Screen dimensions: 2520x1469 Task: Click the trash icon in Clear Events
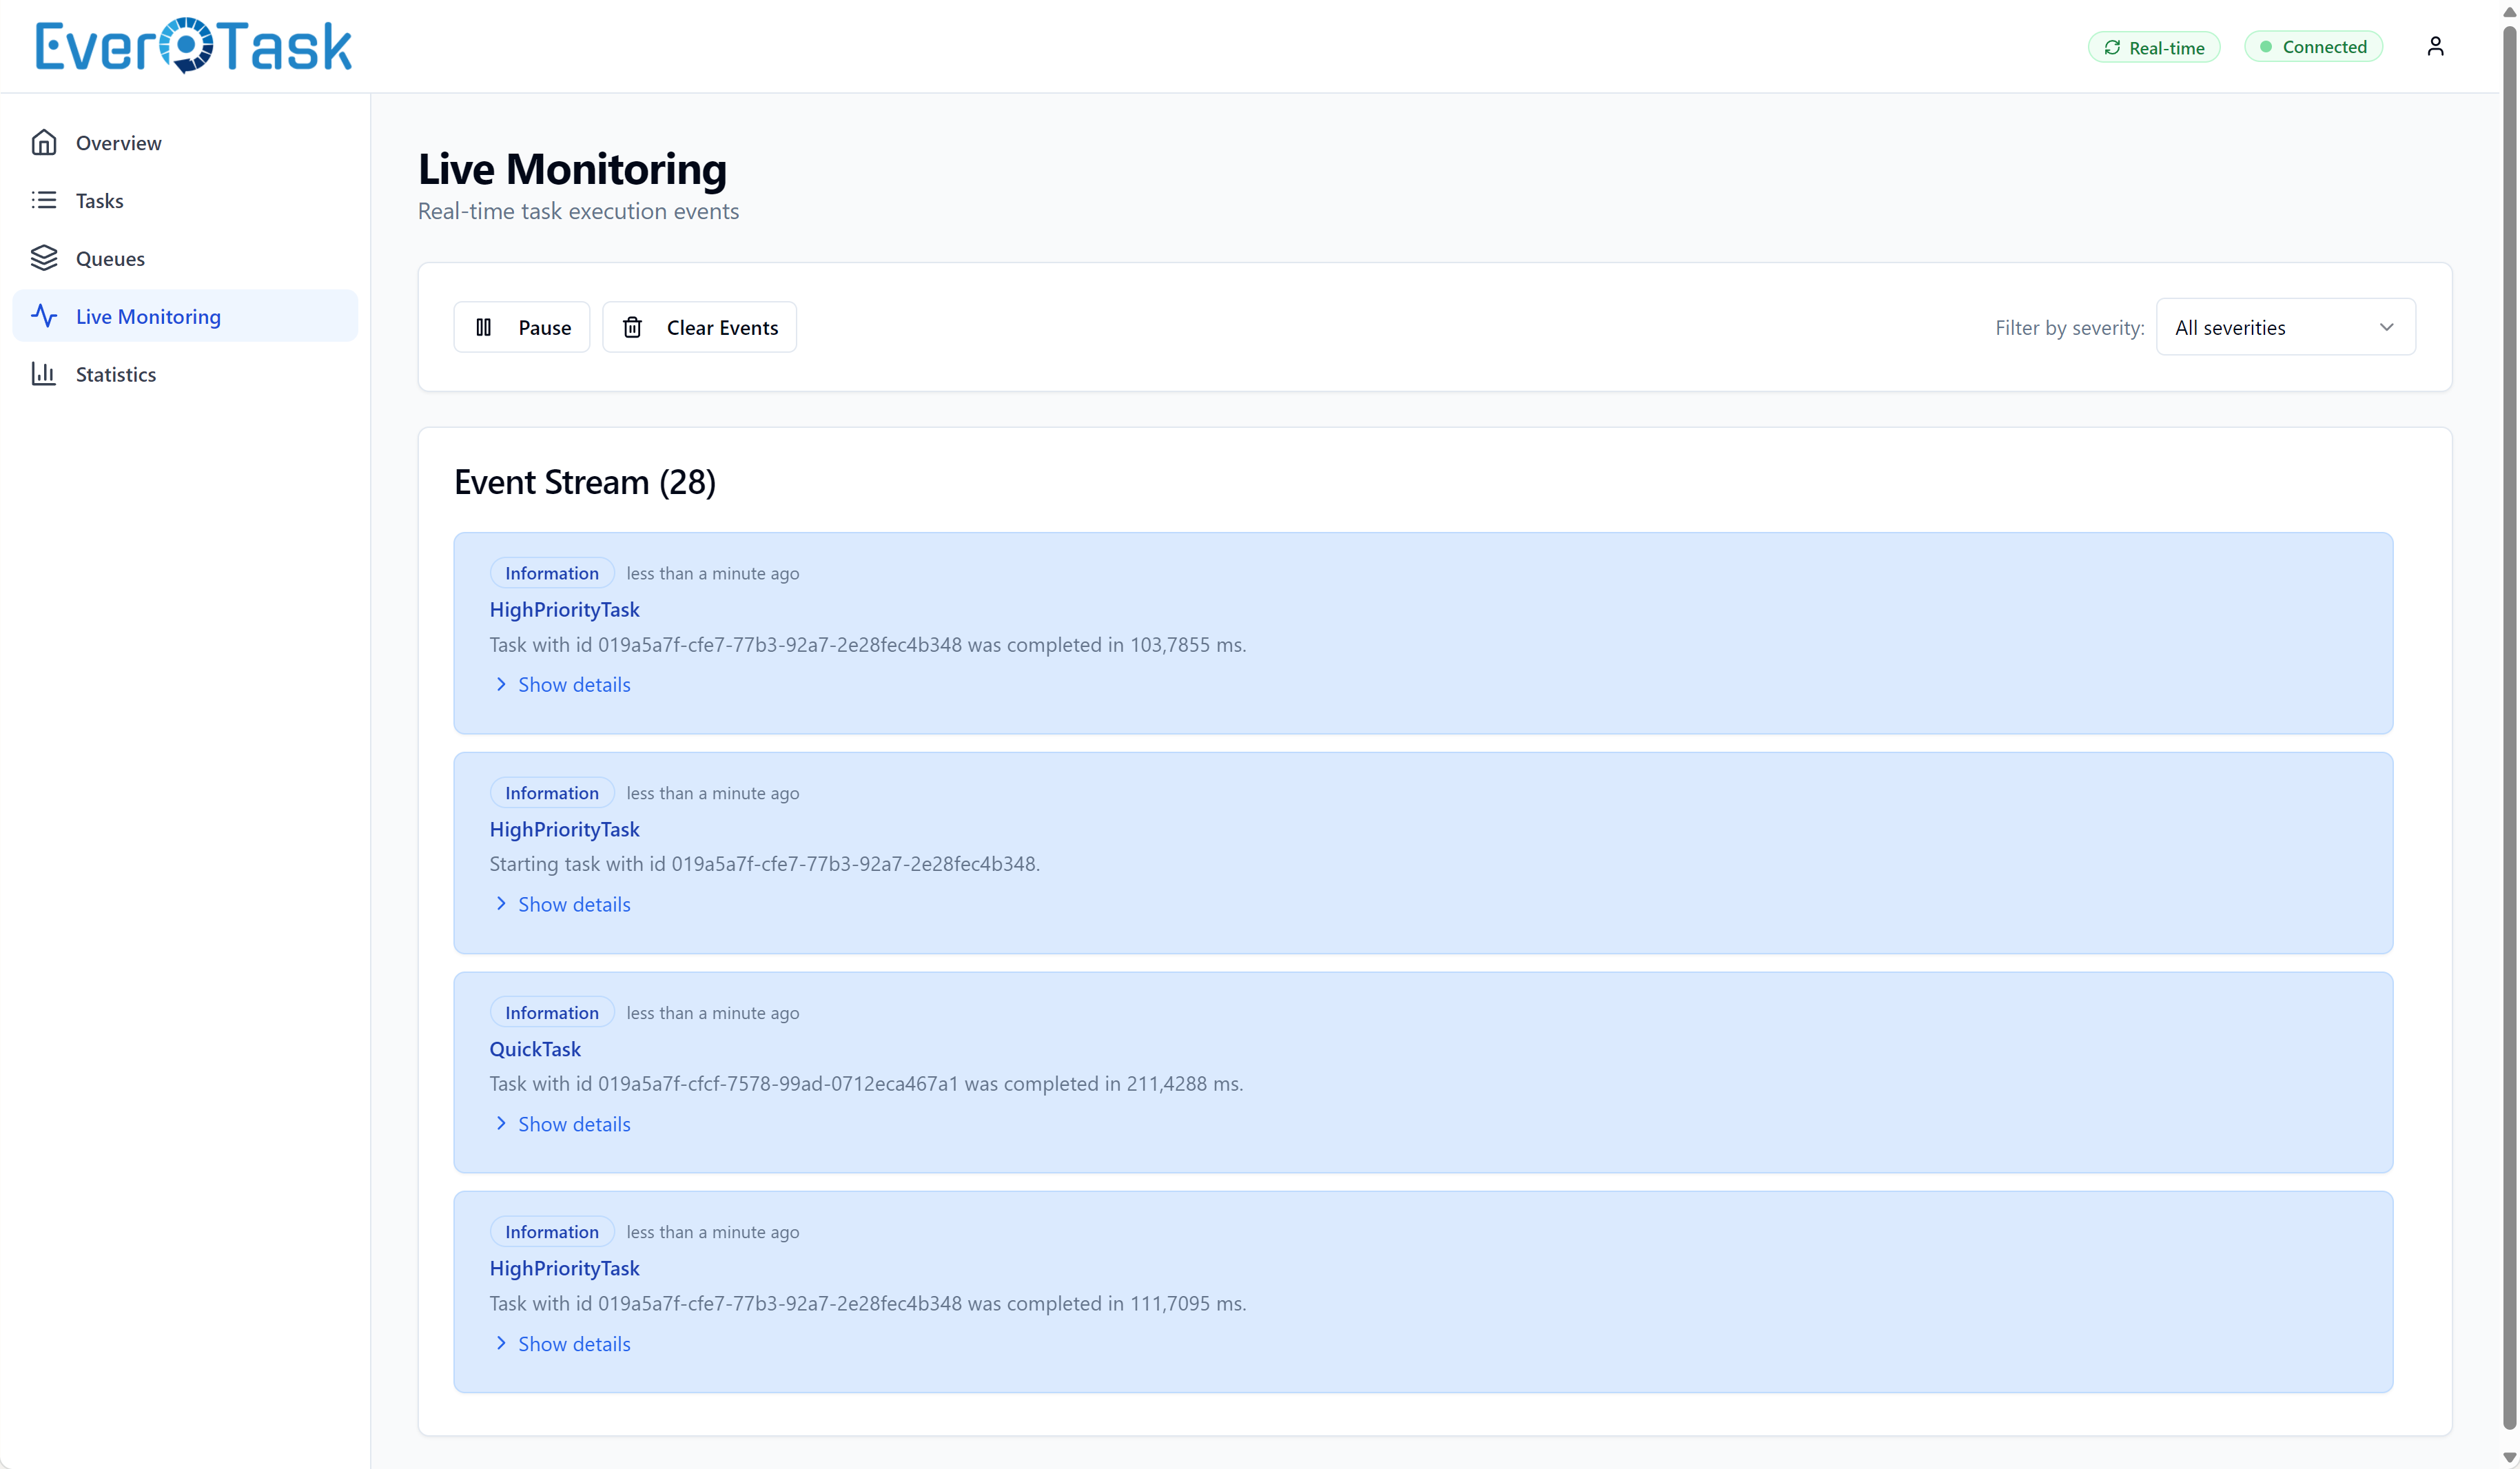point(632,328)
